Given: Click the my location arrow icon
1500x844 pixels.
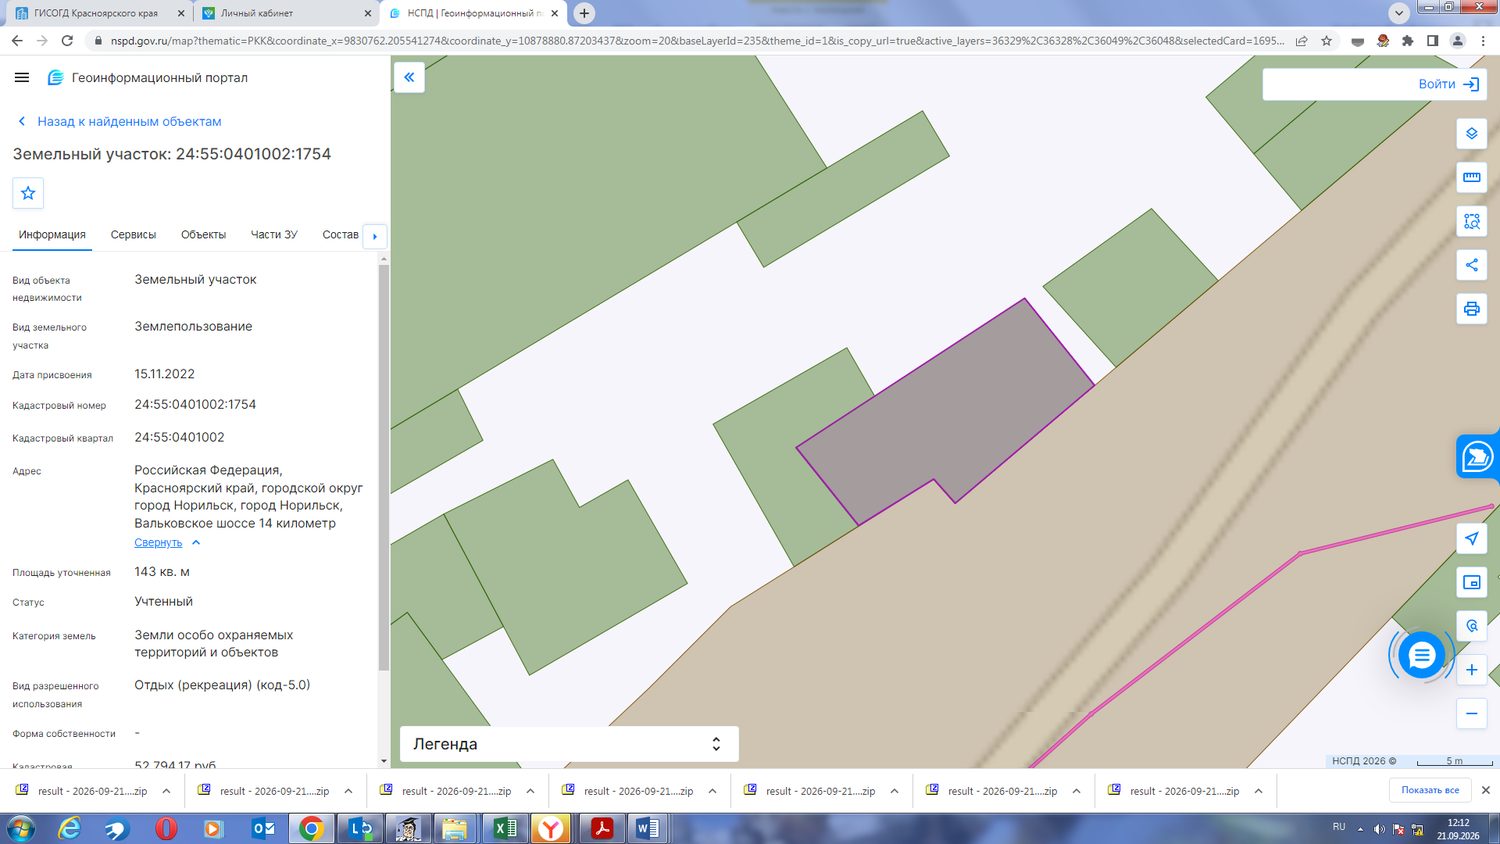Looking at the screenshot, I should 1471,538.
